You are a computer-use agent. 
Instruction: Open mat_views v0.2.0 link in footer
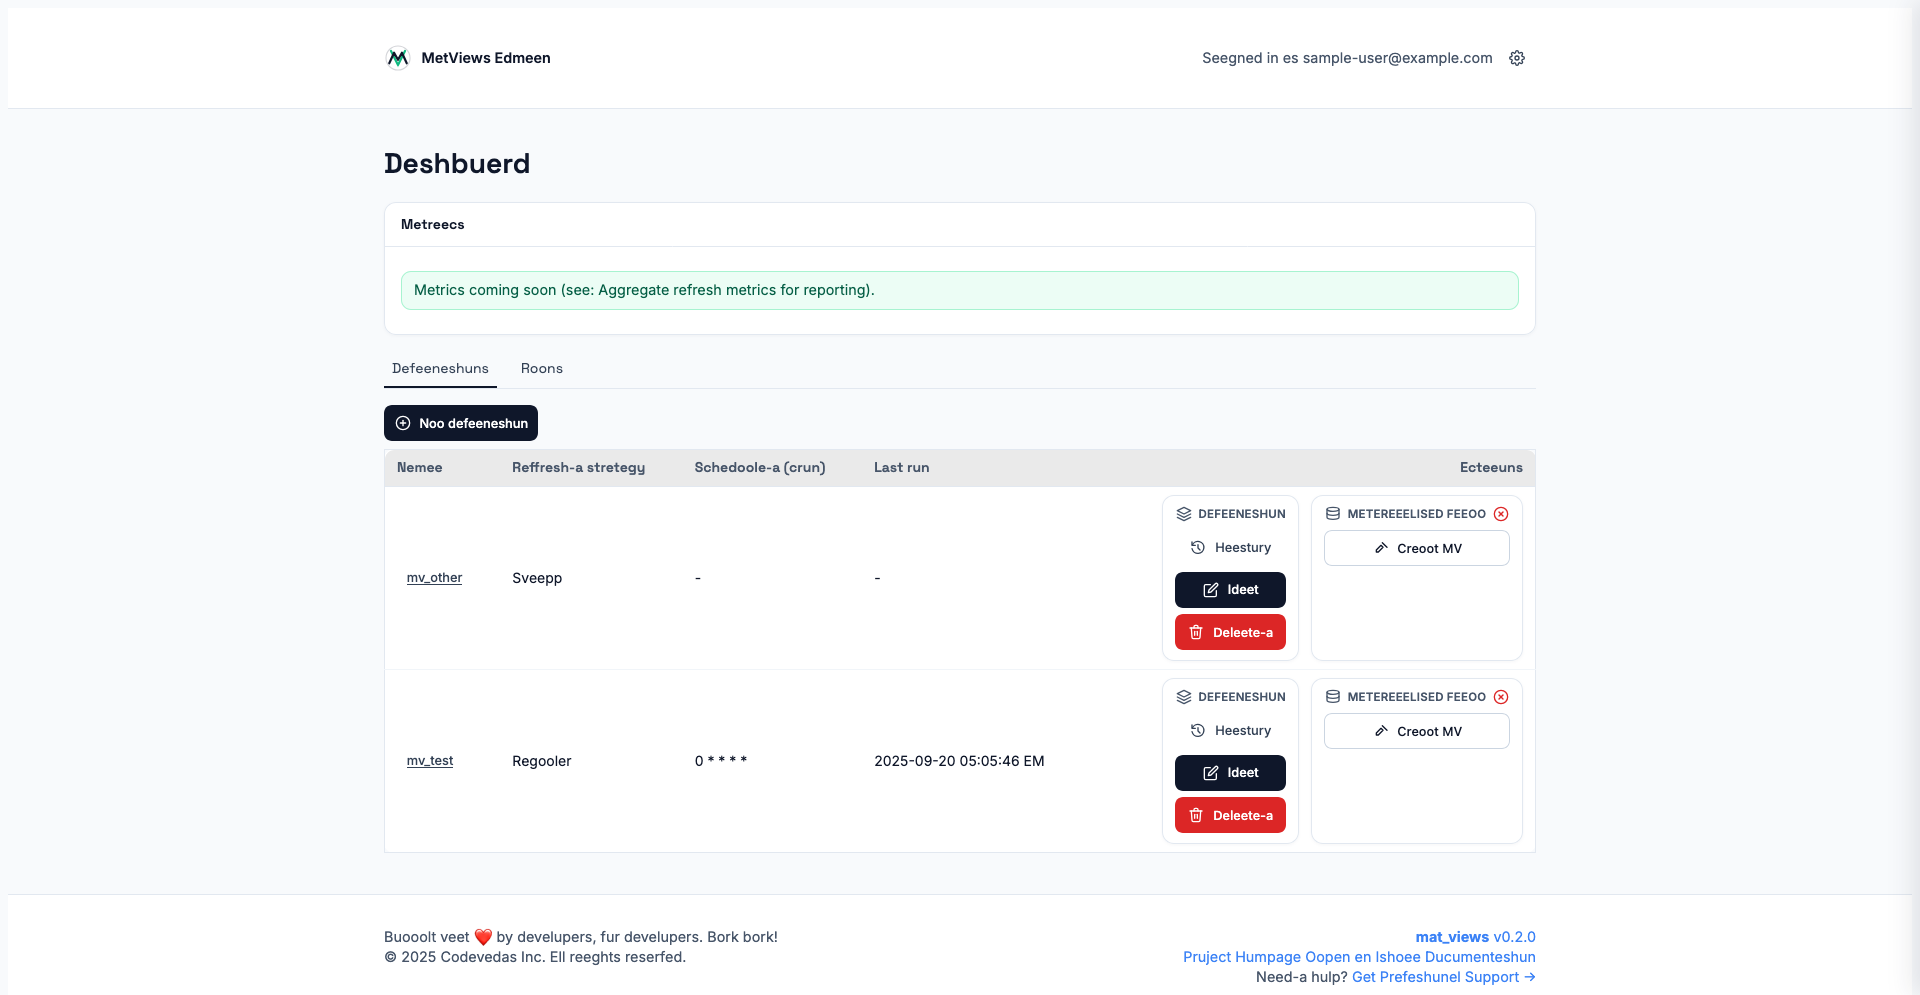[x=1475, y=937]
